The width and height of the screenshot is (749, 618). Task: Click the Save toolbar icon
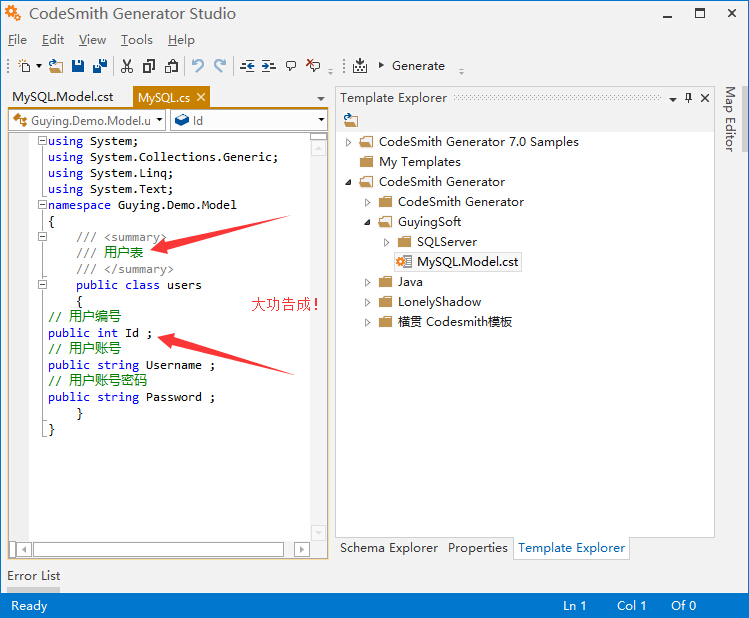[x=77, y=66]
